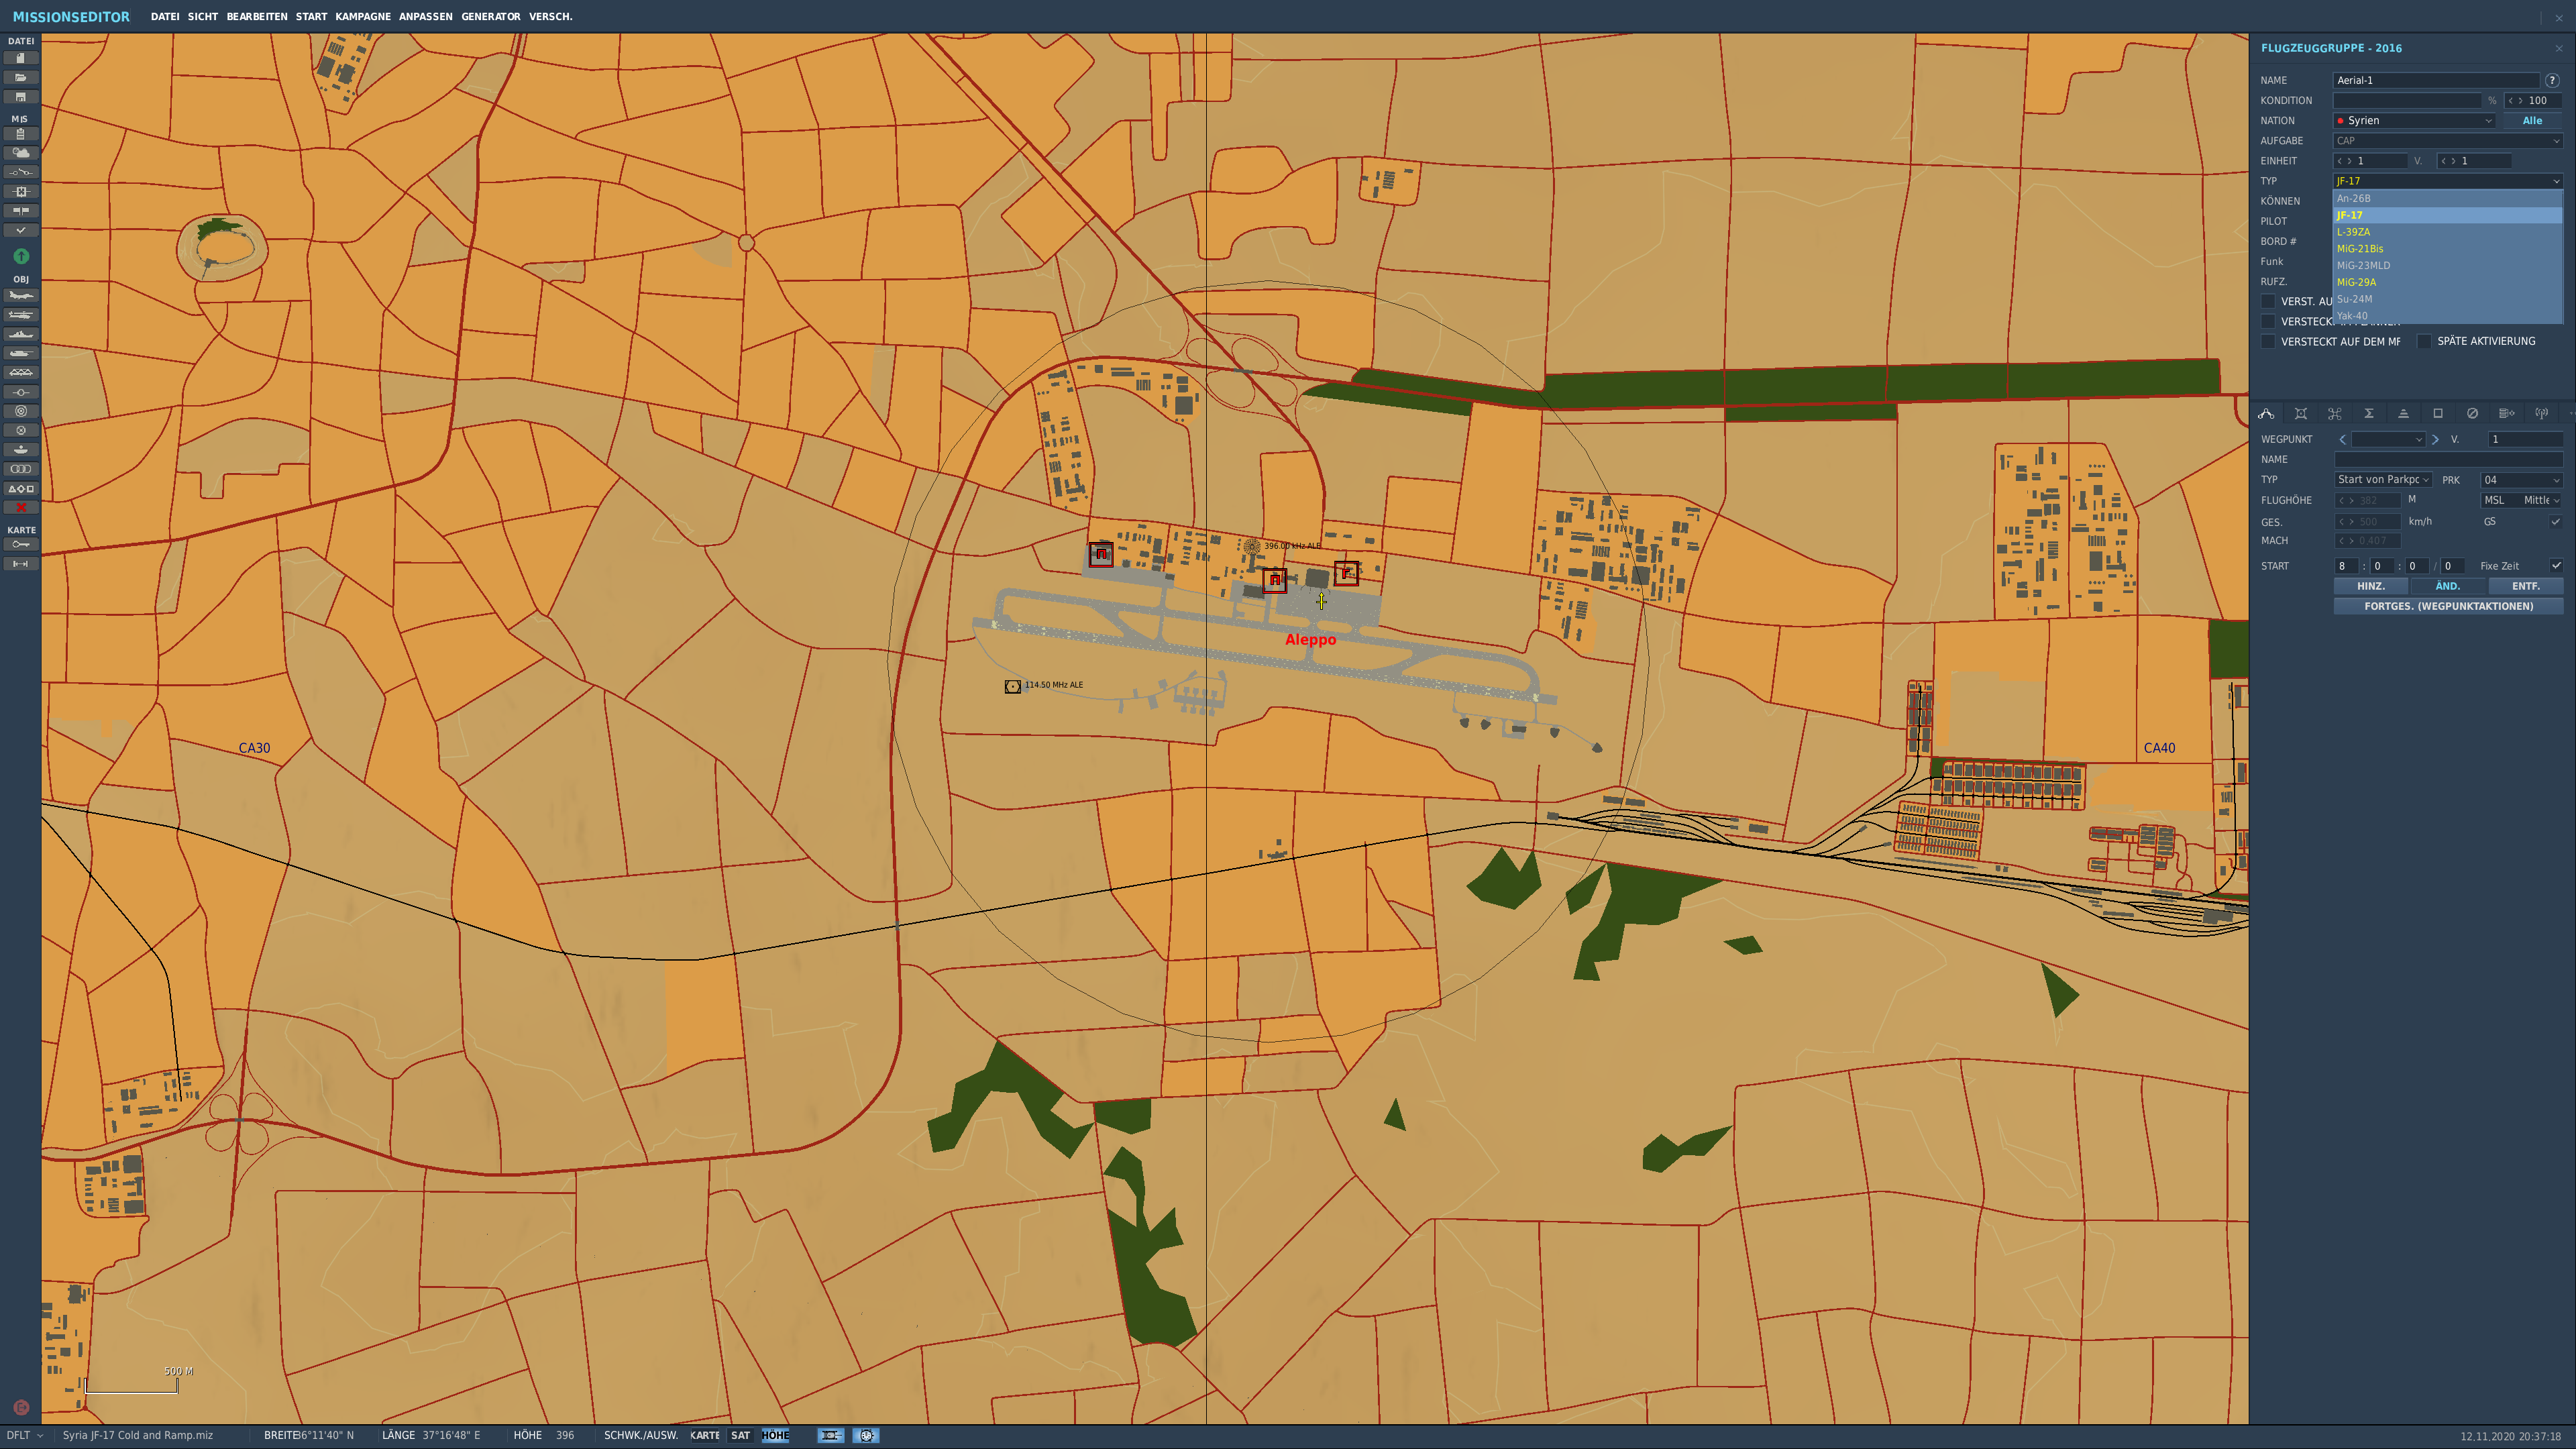Image resolution: width=2576 pixels, height=1449 pixels.
Task: Toggle the GS ground speed checkbox
Action: 2556,522
